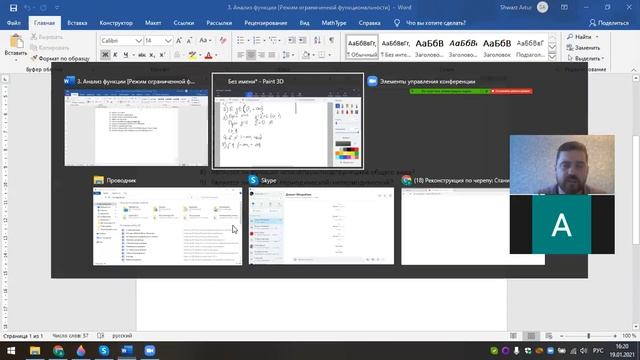640x360 pixels.
Task: Click the text highlight color button
Action: (x=192, y=55)
